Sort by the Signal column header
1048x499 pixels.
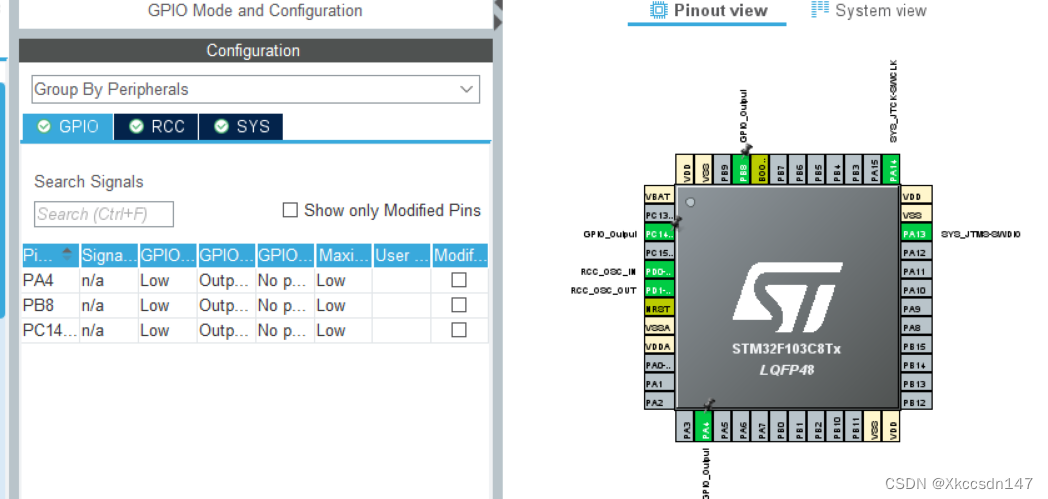point(109,255)
